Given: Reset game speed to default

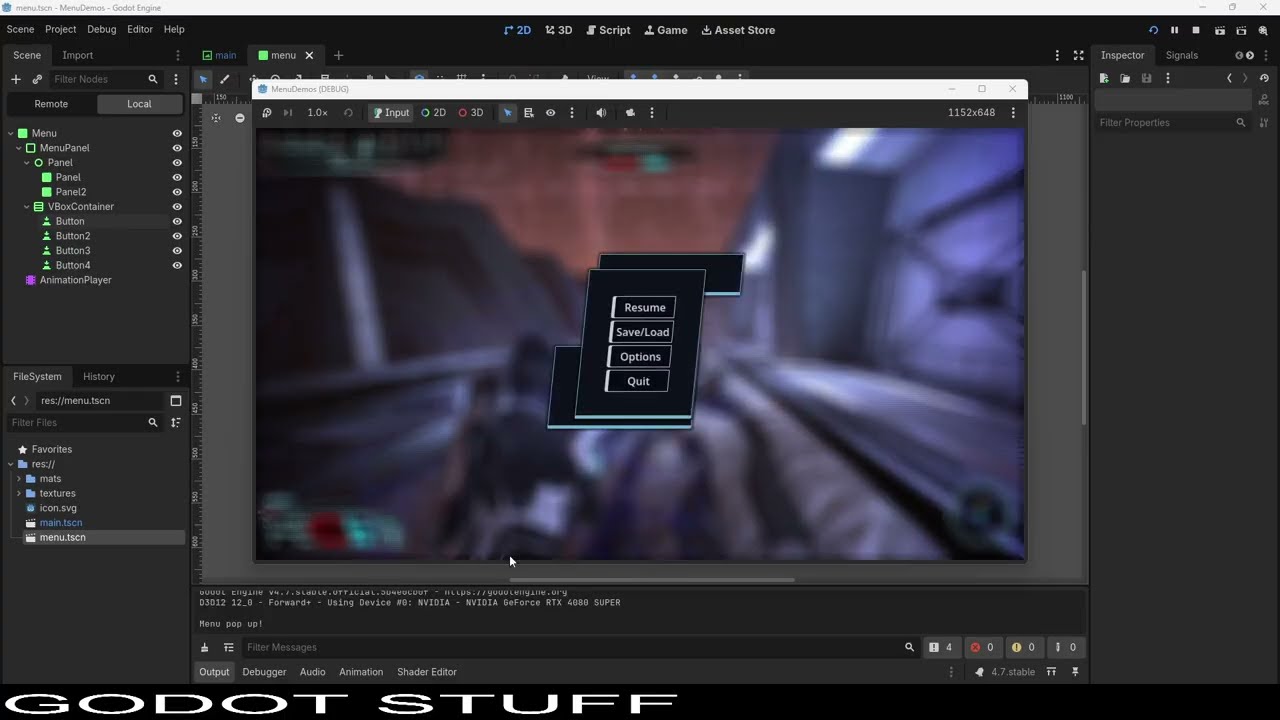Looking at the screenshot, I should [348, 113].
